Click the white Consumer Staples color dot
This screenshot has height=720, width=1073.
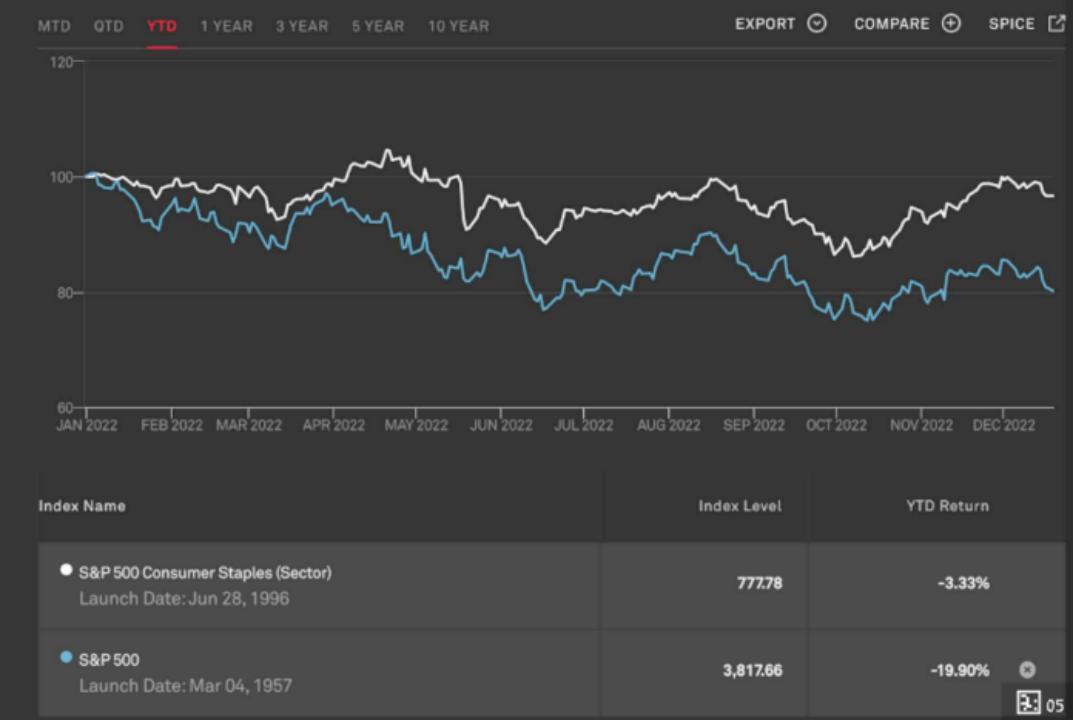(x=66, y=570)
